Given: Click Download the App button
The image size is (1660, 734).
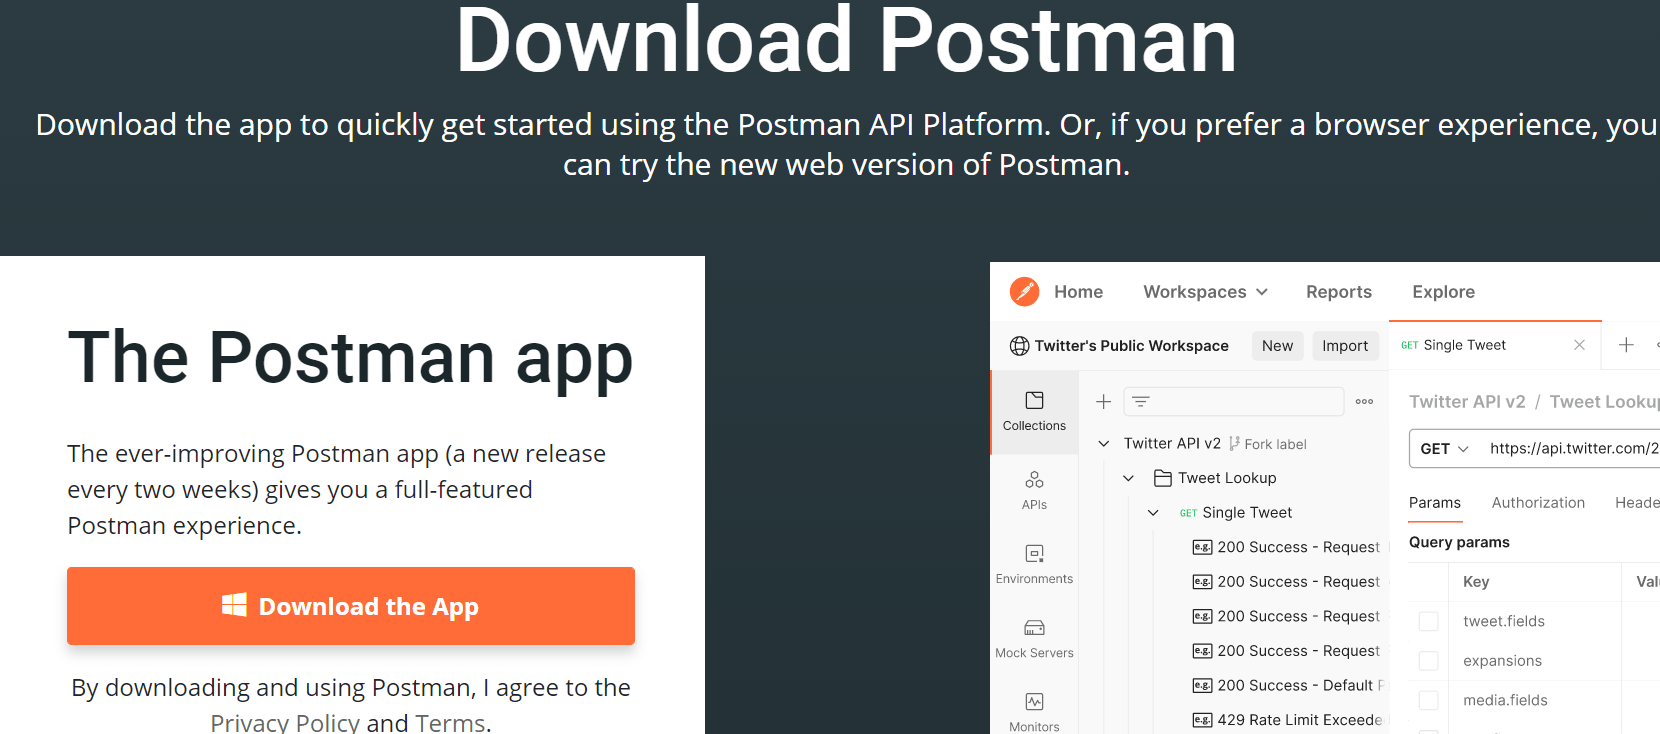Looking at the screenshot, I should [x=351, y=606].
